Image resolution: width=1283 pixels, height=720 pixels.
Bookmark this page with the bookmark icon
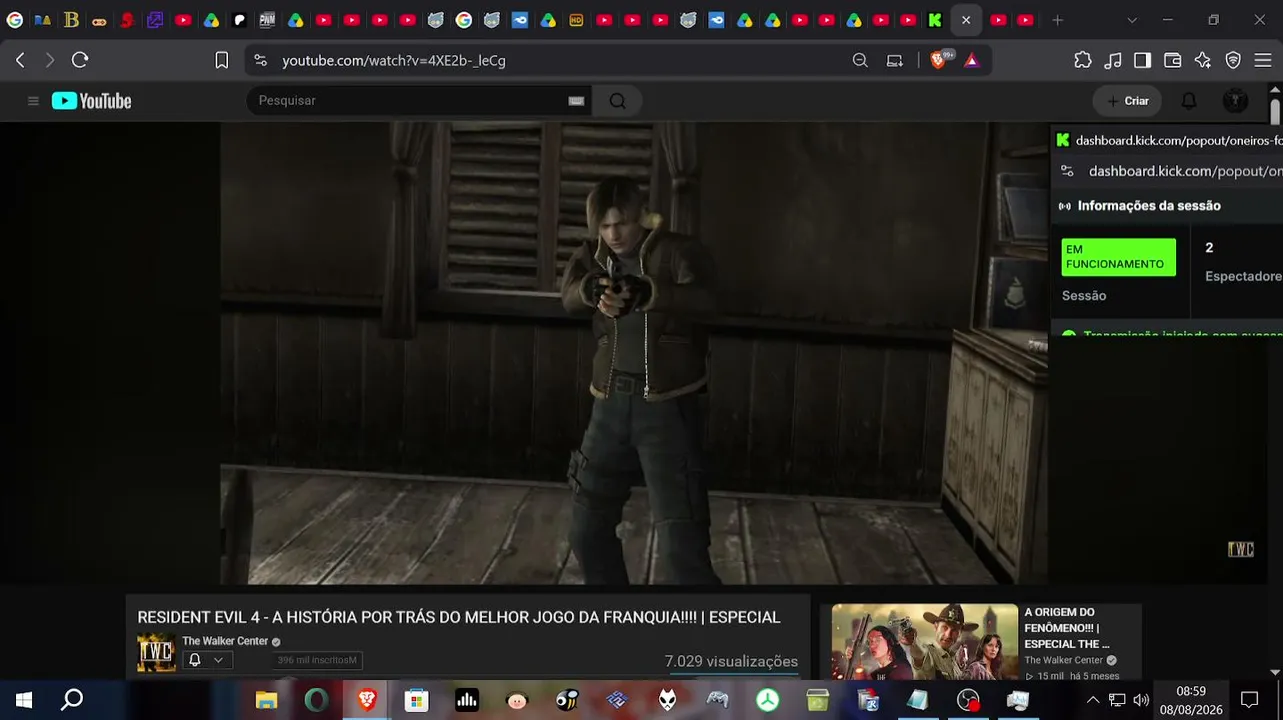pyautogui.click(x=222, y=60)
